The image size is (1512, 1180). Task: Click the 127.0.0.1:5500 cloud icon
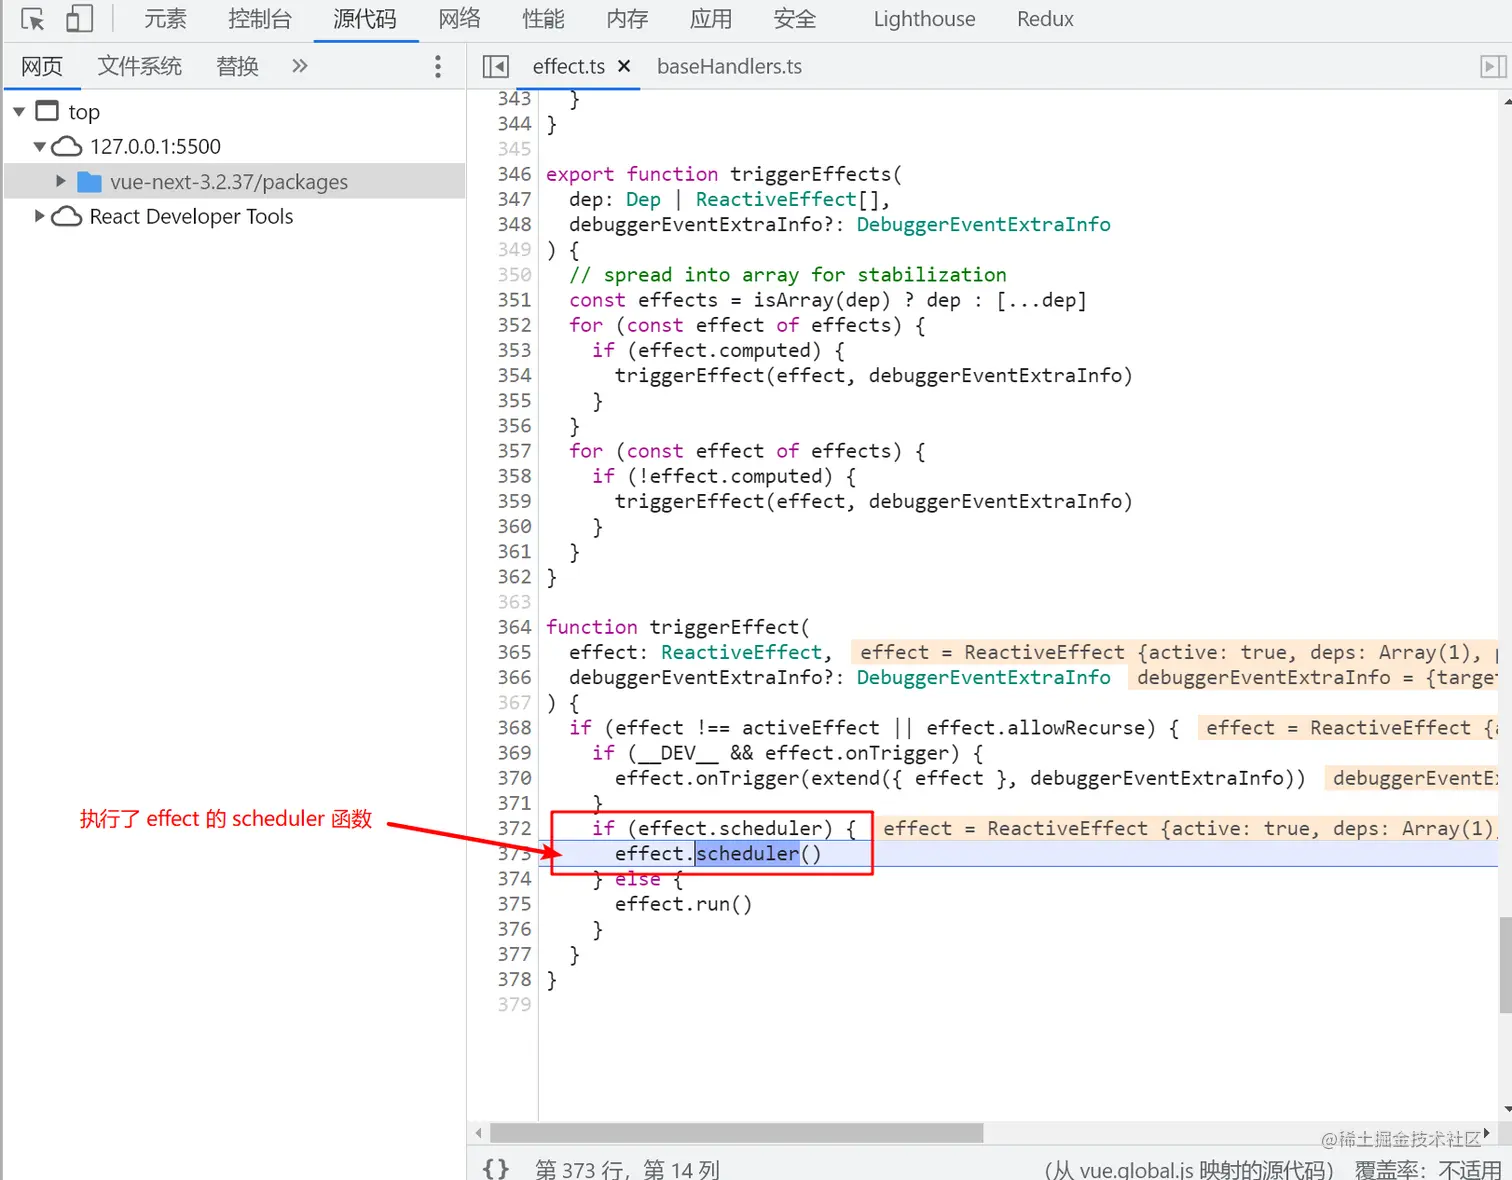coord(66,147)
